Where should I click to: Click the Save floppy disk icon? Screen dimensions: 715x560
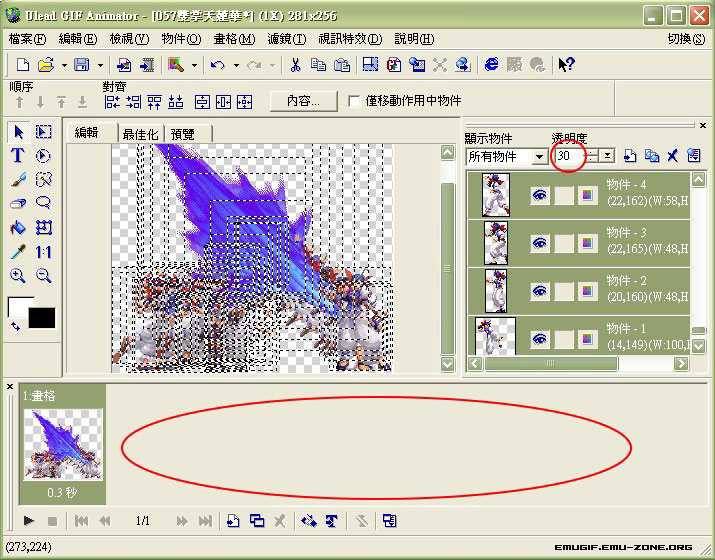82,65
